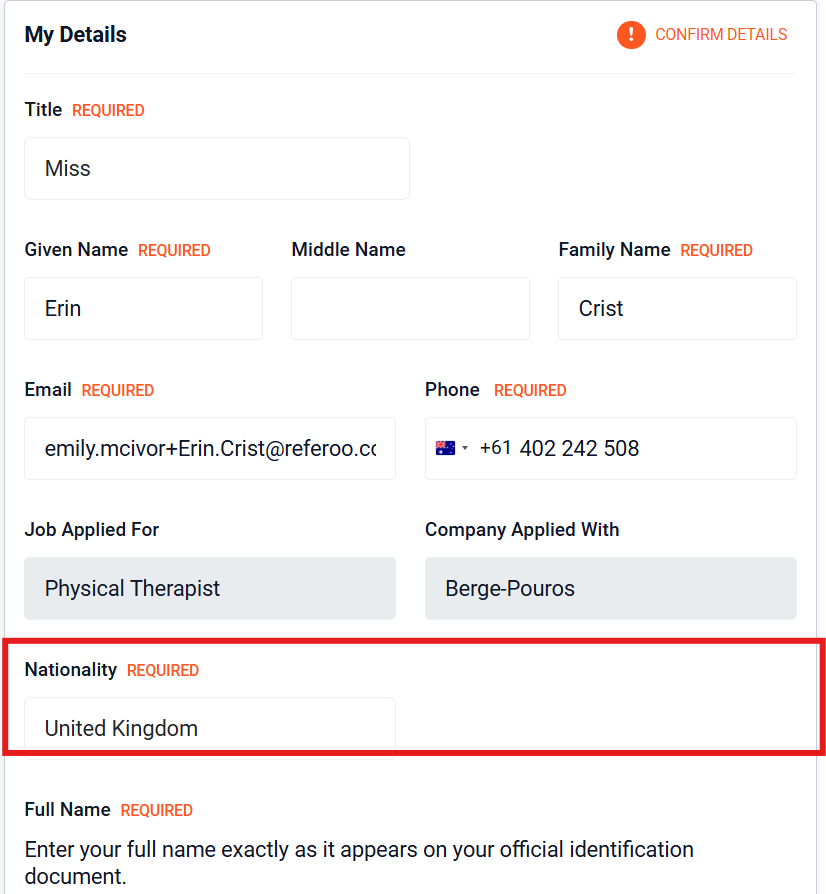The height and width of the screenshot is (894, 826).
Task: Click into the empty Middle Name field
Action: pos(410,308)
